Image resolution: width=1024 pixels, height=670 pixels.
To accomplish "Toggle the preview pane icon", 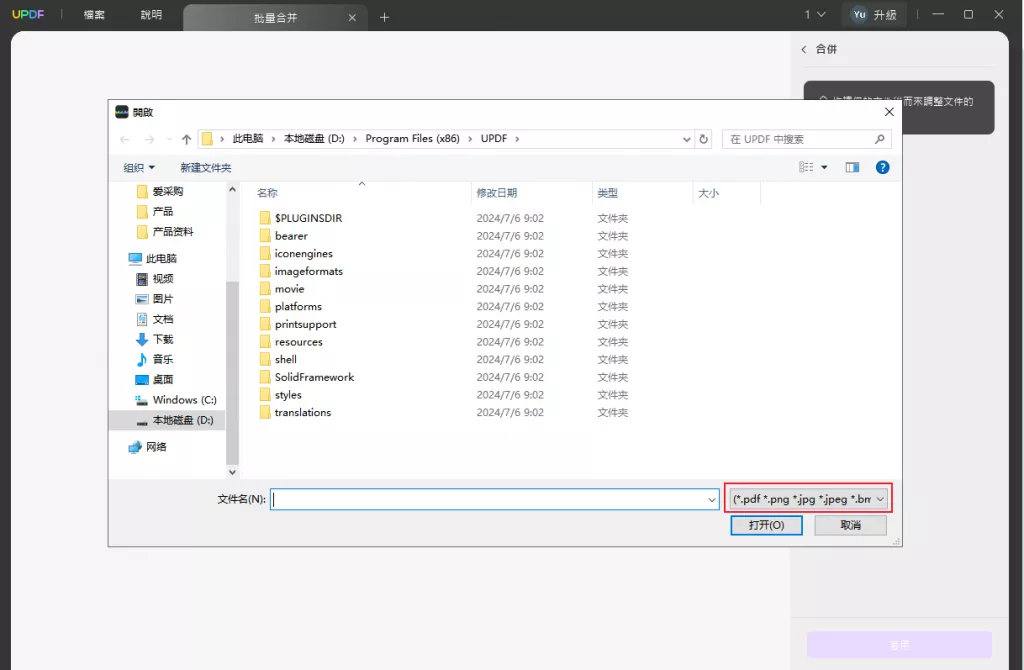I will [x=852, y=168].
